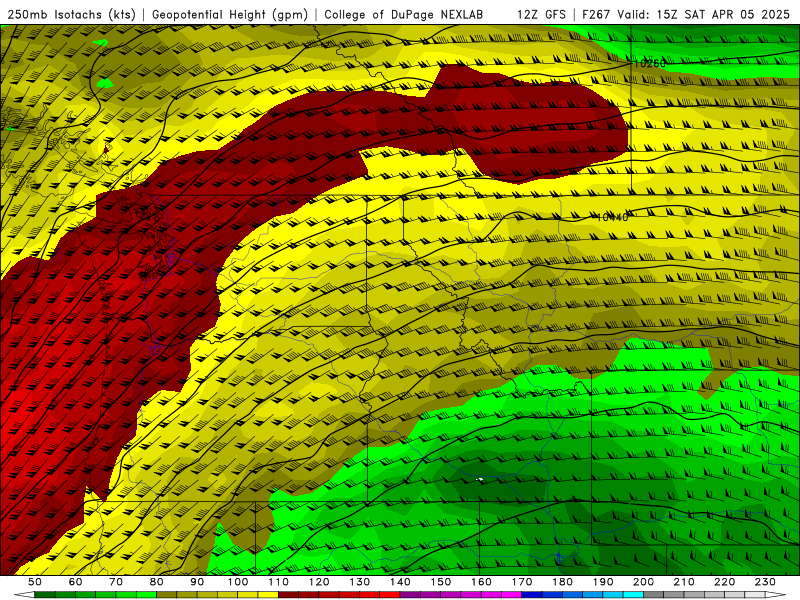
Task: Click the 50 value on the color scale
Action: pos(35,582)
